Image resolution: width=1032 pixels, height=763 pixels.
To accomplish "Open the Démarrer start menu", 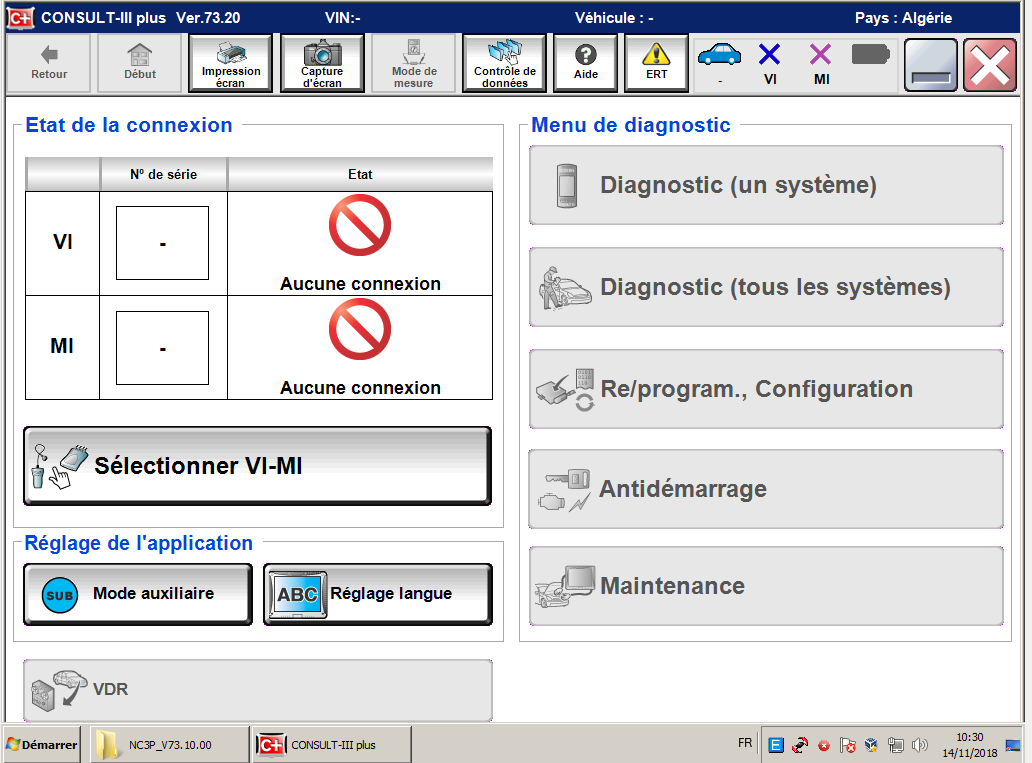I will (41, 745).
